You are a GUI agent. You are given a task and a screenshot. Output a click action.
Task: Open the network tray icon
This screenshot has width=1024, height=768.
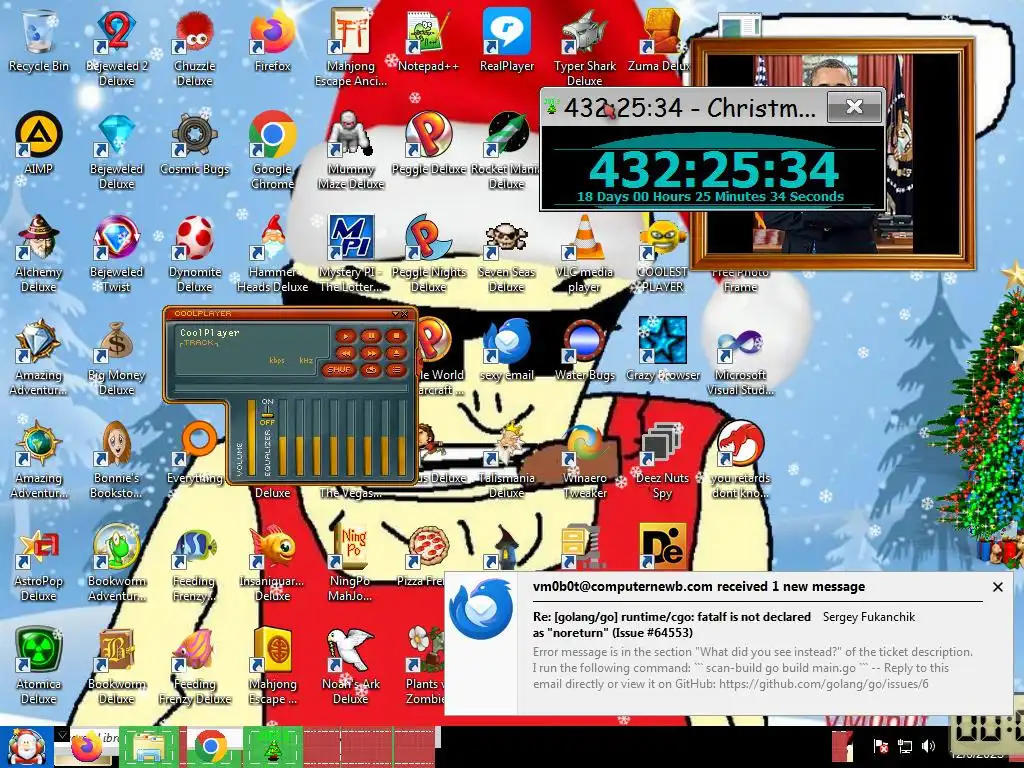point(904,746)
